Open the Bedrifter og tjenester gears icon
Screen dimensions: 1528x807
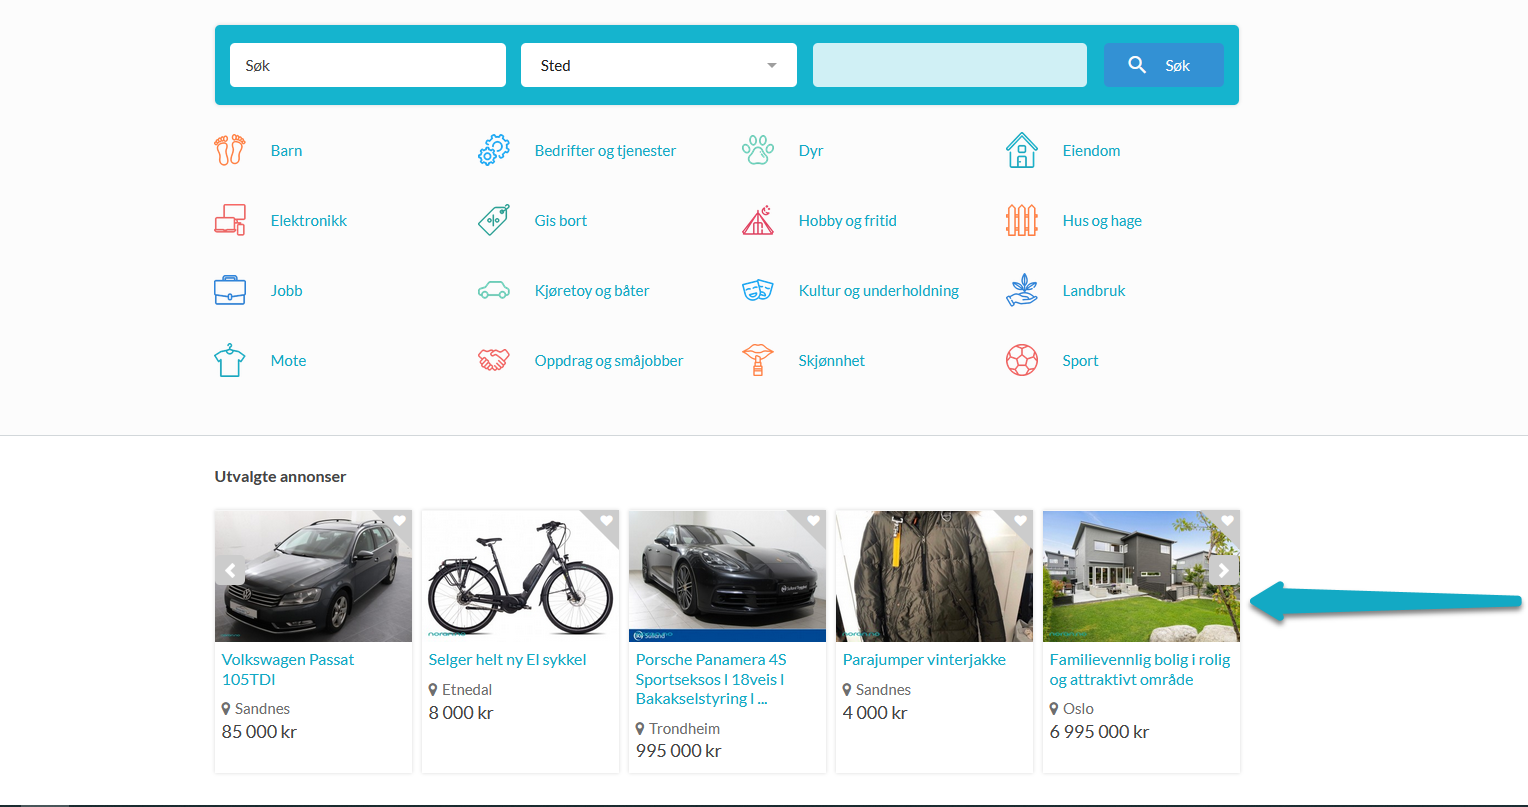click(x=494, y=151)
